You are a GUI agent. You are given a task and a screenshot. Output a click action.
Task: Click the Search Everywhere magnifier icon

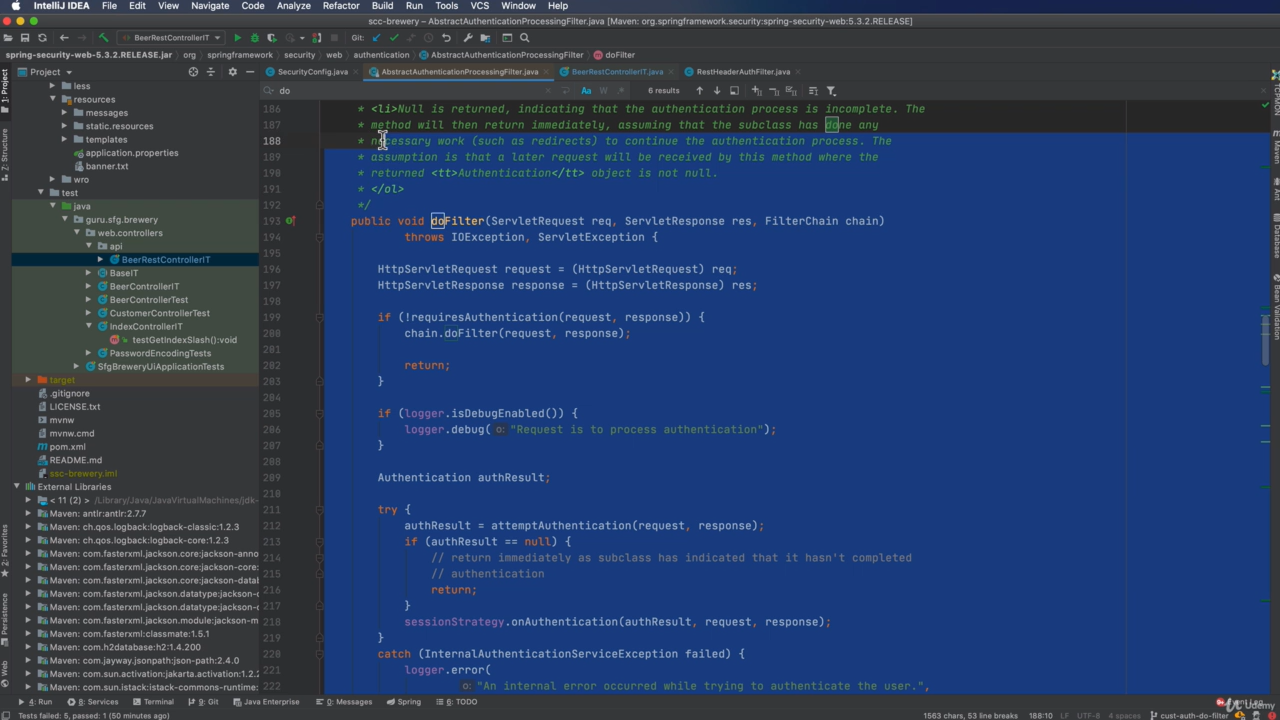click(524, 38)
